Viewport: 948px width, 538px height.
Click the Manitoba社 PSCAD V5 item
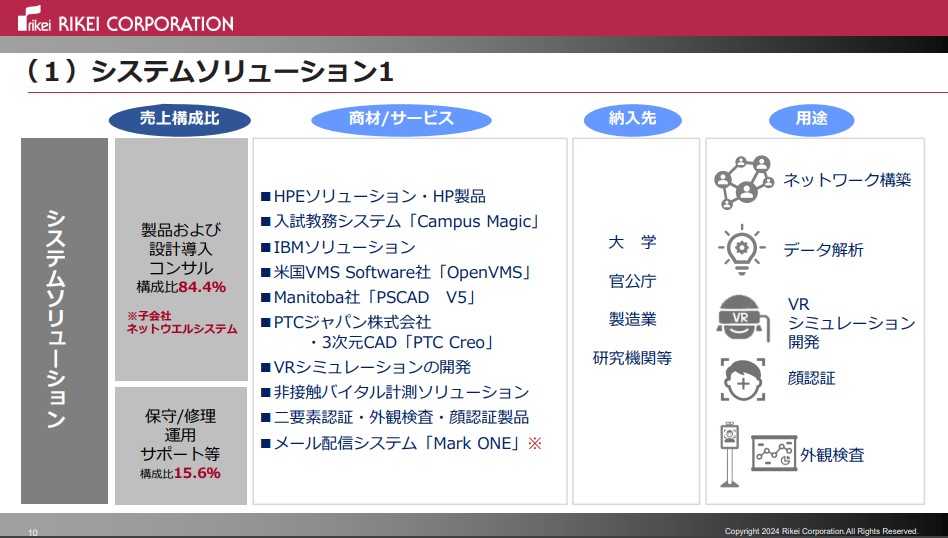370,298
